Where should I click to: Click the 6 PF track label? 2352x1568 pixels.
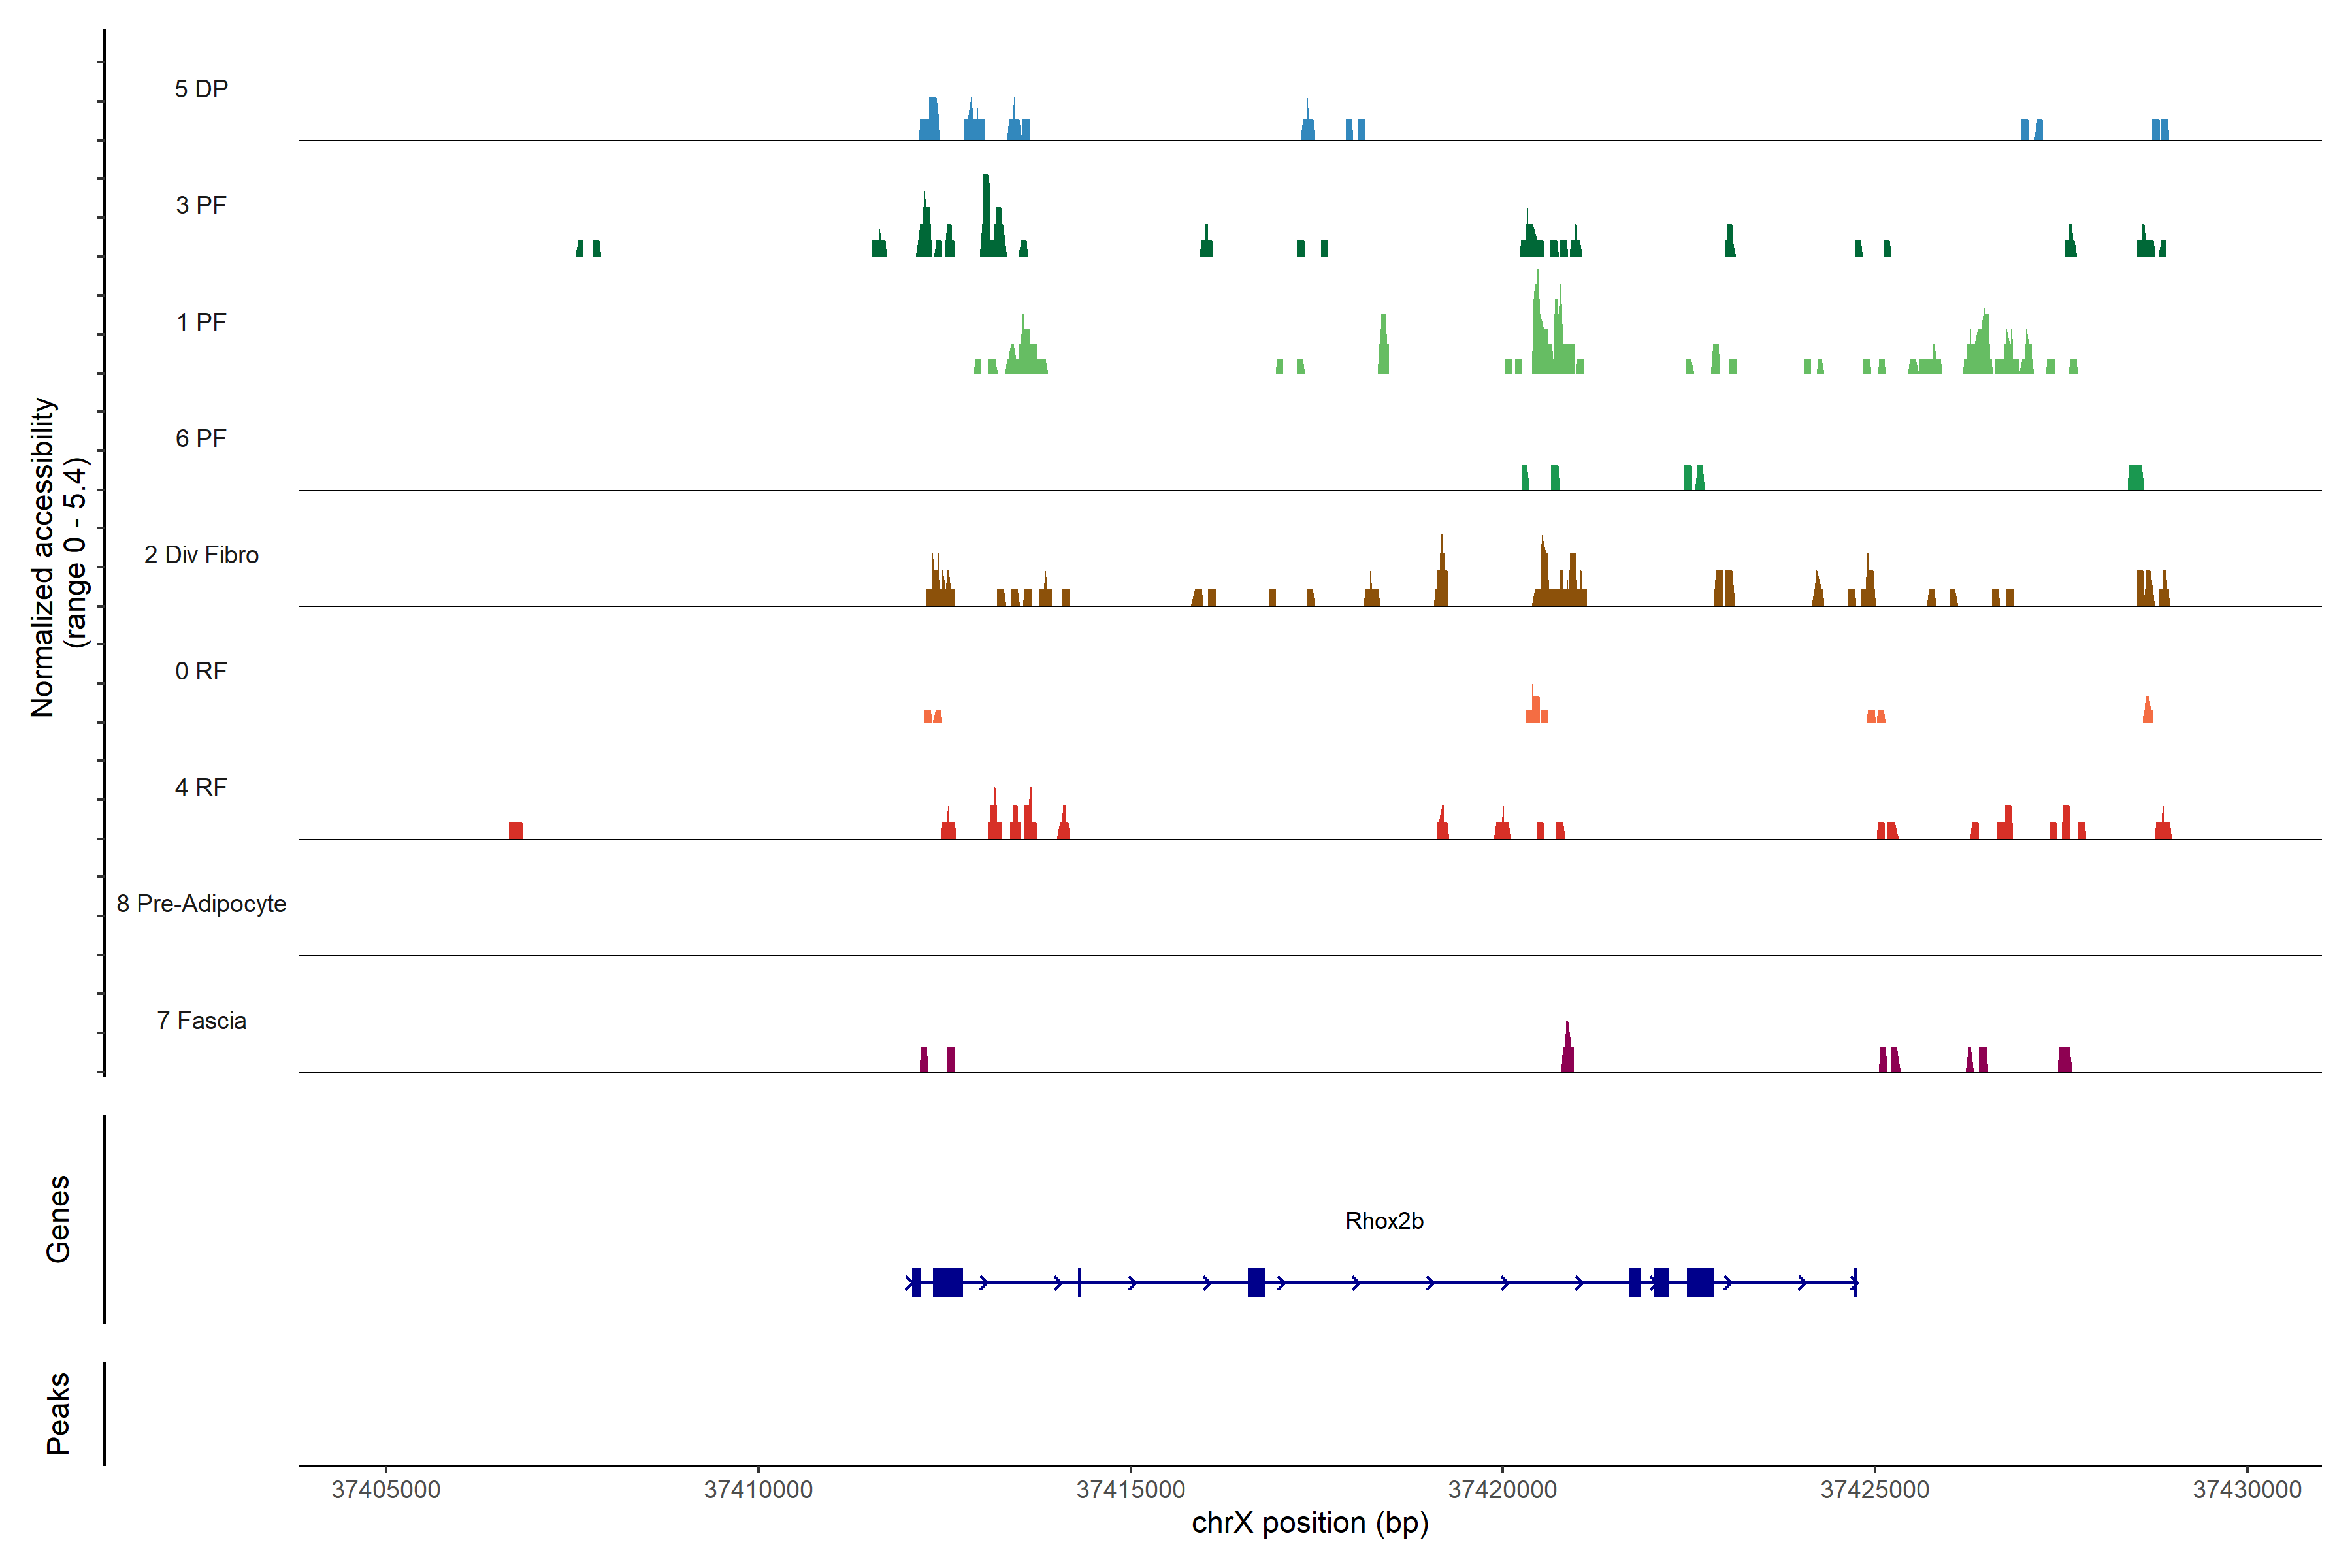coord(201,438)
